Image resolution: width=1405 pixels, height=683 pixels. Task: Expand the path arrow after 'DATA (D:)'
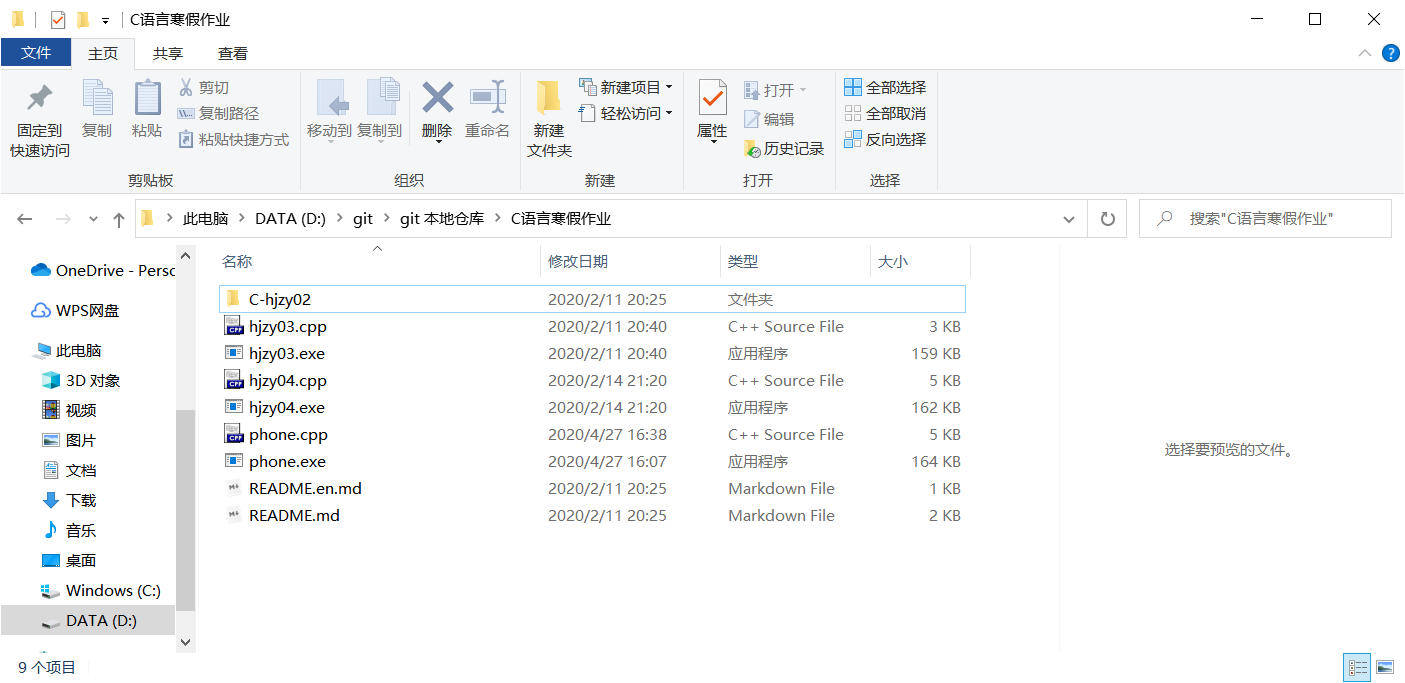coord(339,219)
